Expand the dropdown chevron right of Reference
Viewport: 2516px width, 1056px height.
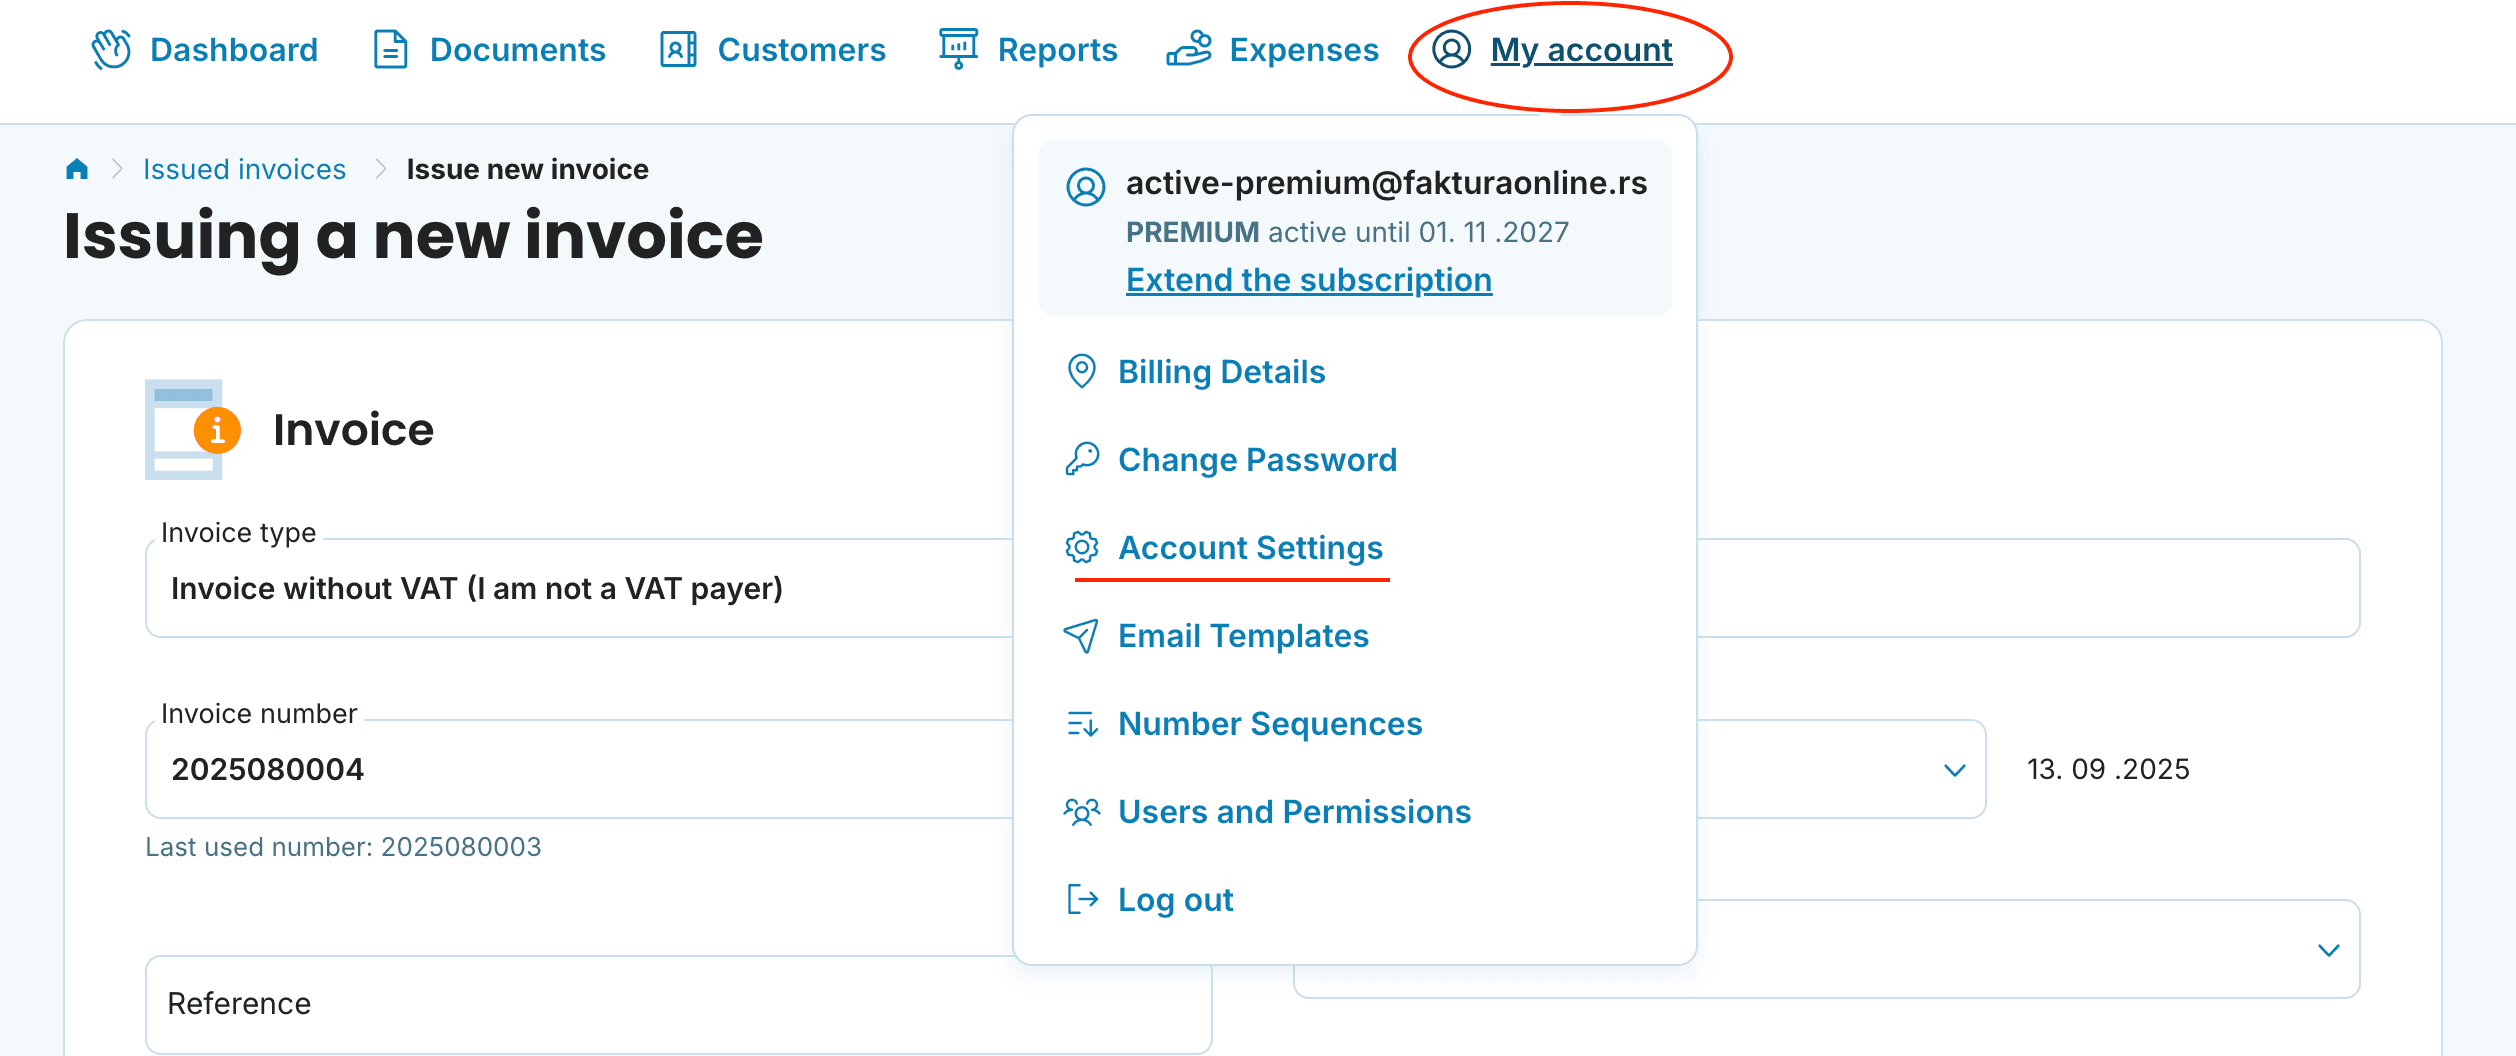pyautogui.click(x=2328, y=950)
